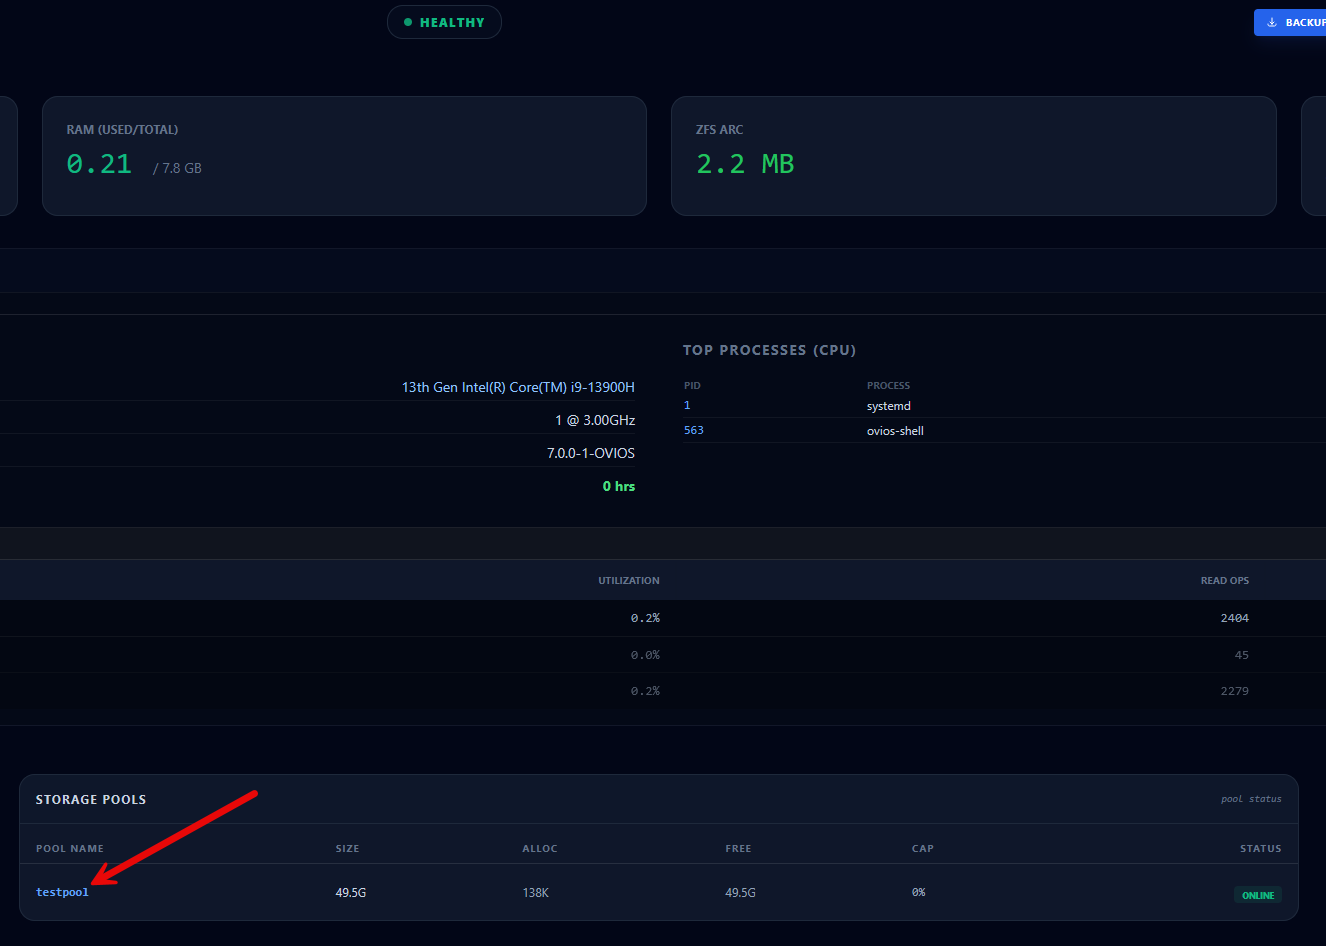Click the PID column header
The width and height of the screenshot is (1326, 946).
click(692, 385)
